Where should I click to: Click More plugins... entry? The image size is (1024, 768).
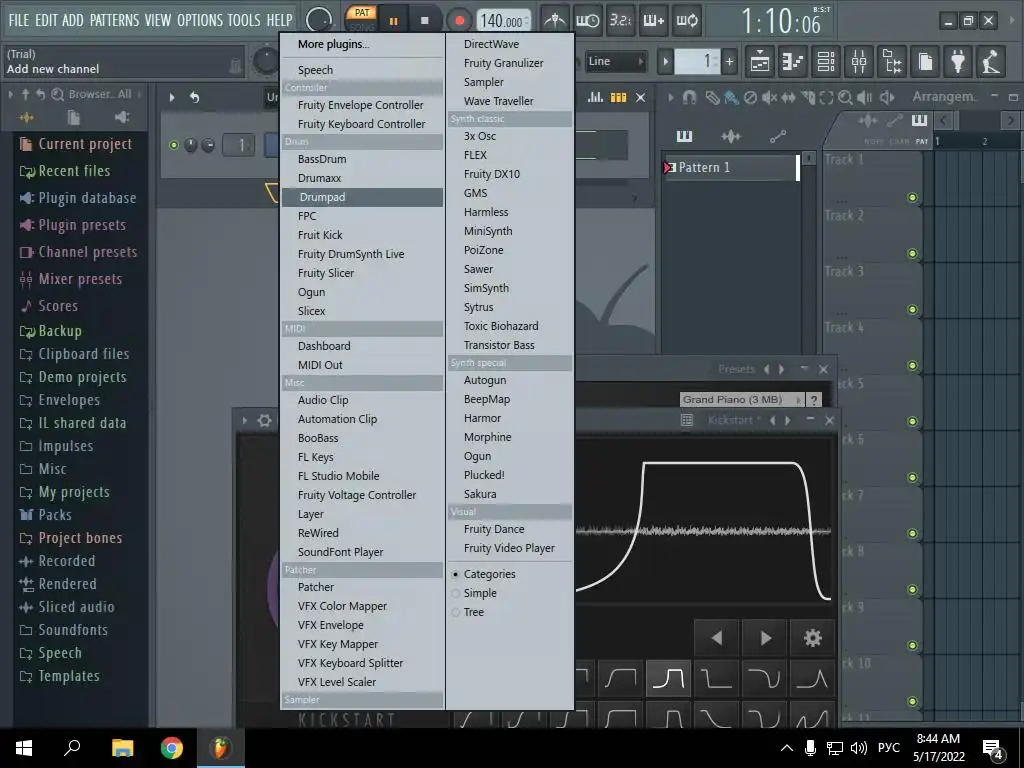(x=362, y=44)
